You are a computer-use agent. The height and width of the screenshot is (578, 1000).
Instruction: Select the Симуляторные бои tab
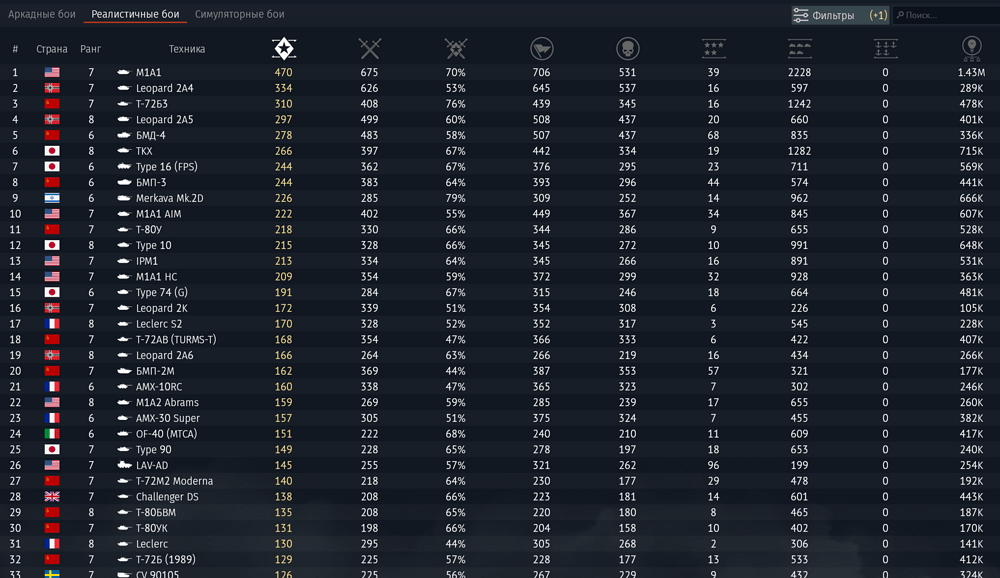point(239,15)
